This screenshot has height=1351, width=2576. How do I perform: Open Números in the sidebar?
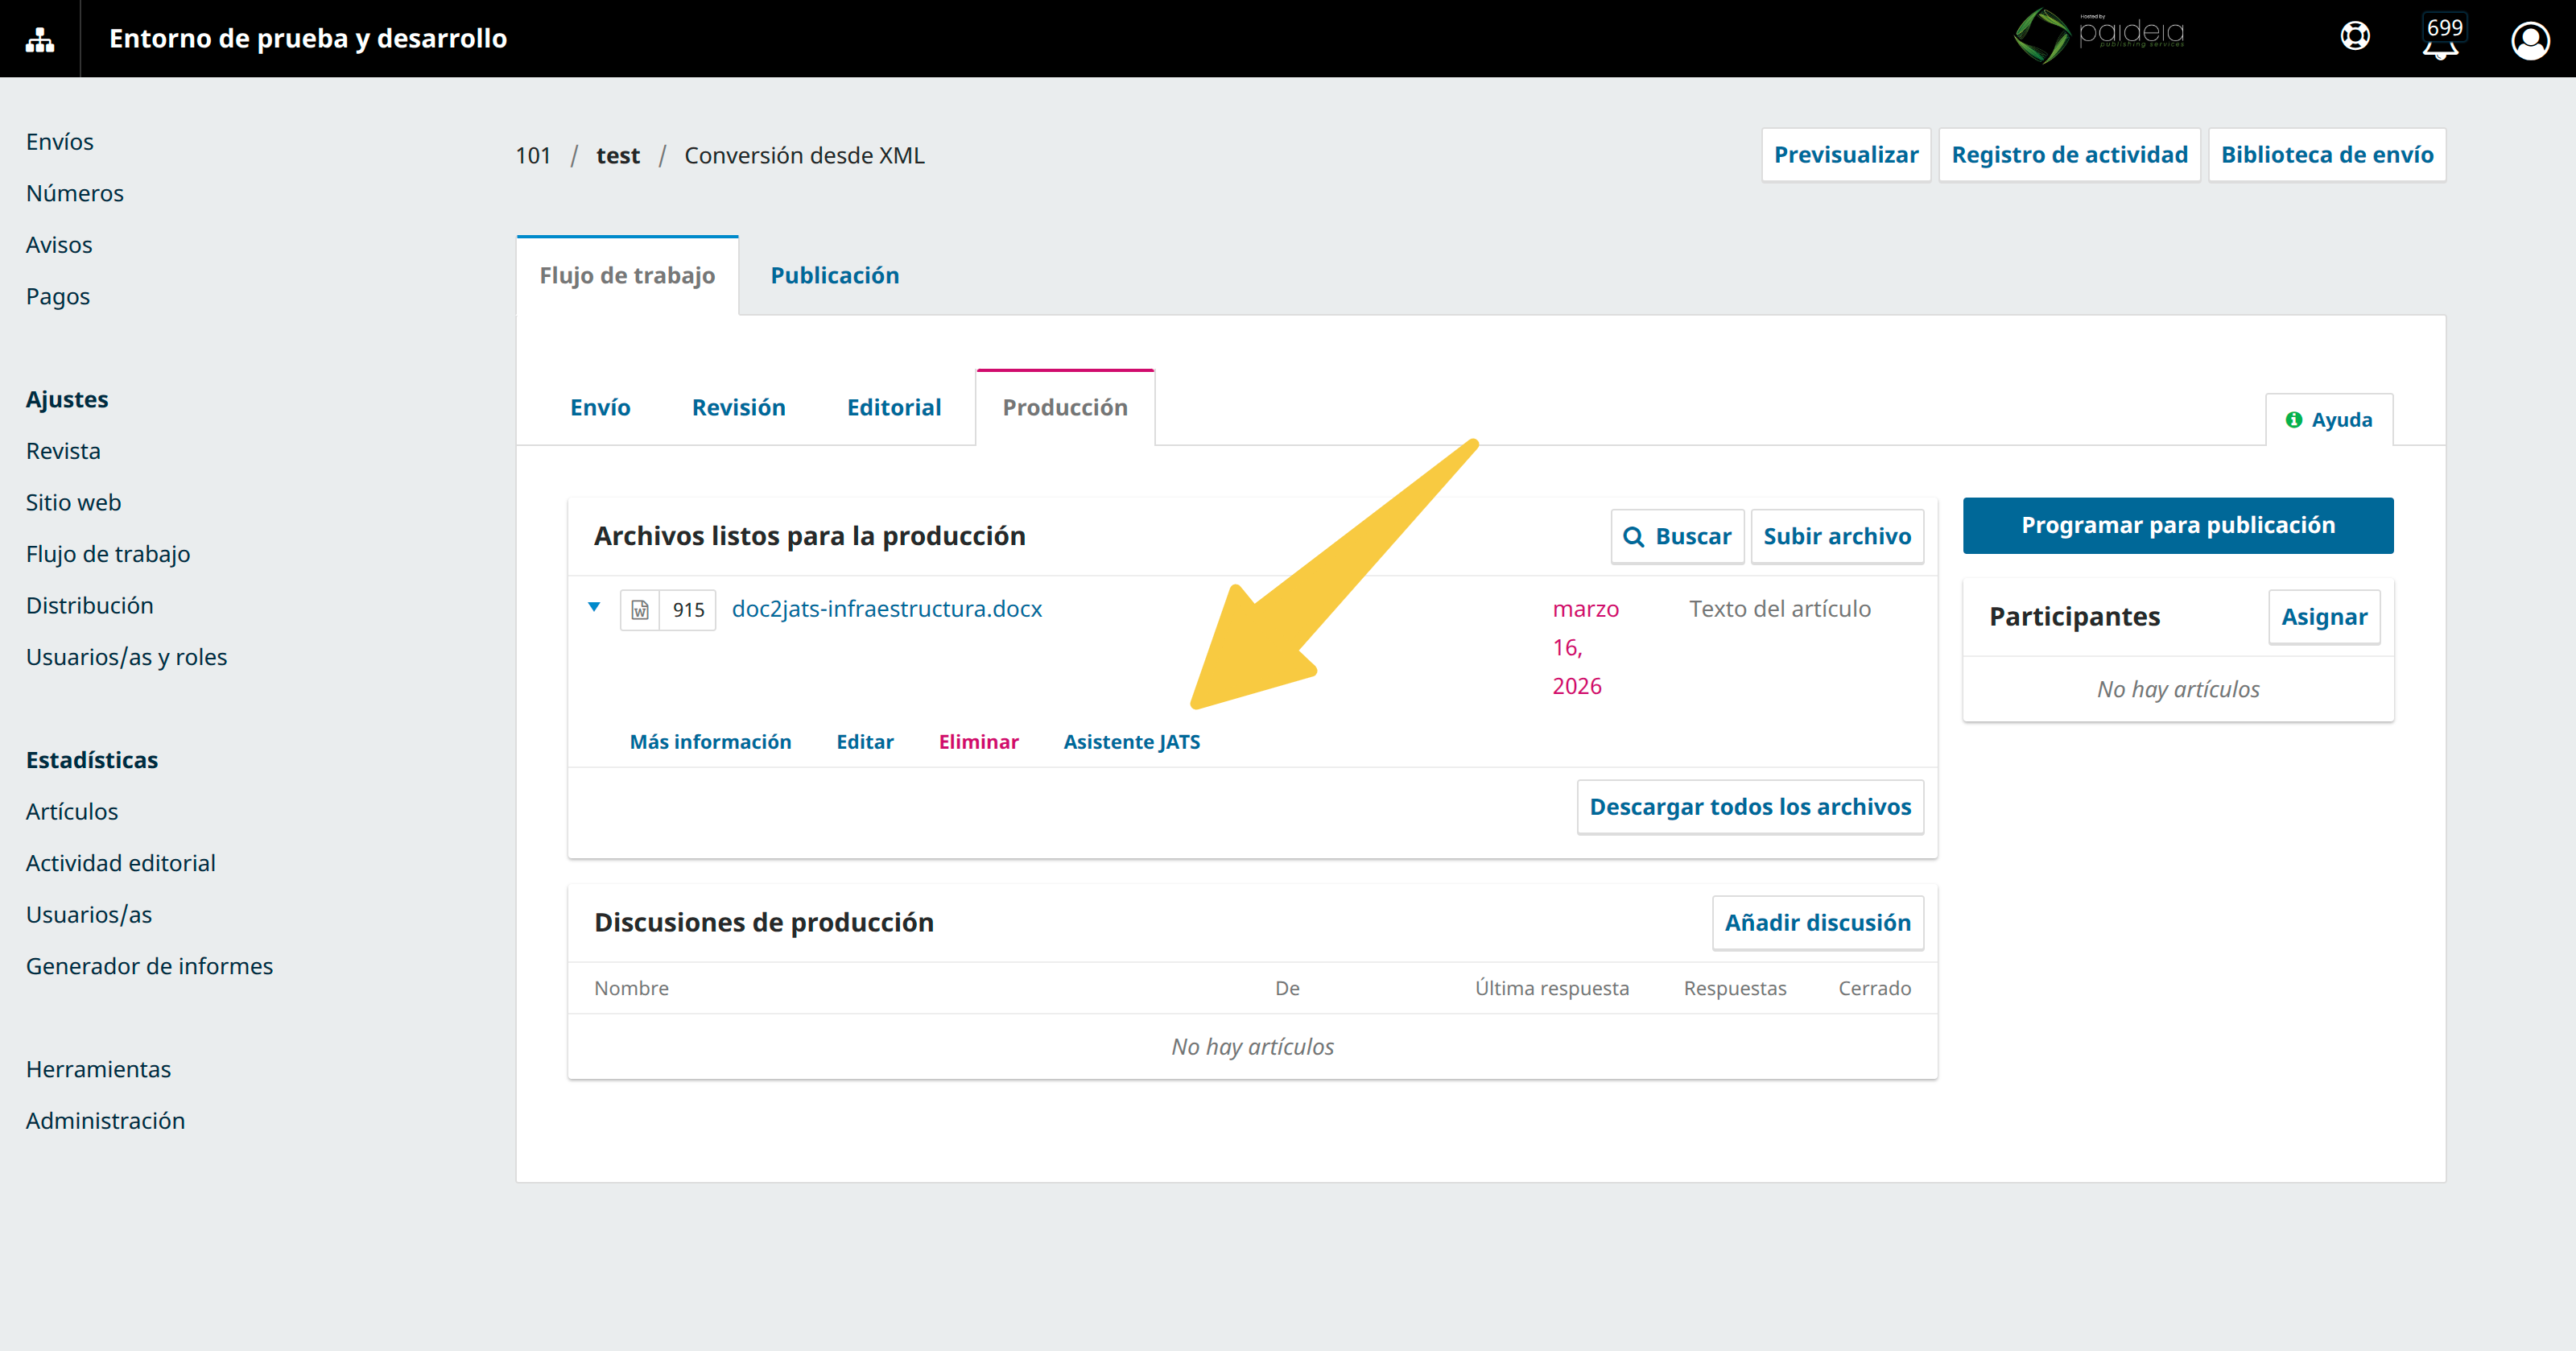tap(75, 193)
